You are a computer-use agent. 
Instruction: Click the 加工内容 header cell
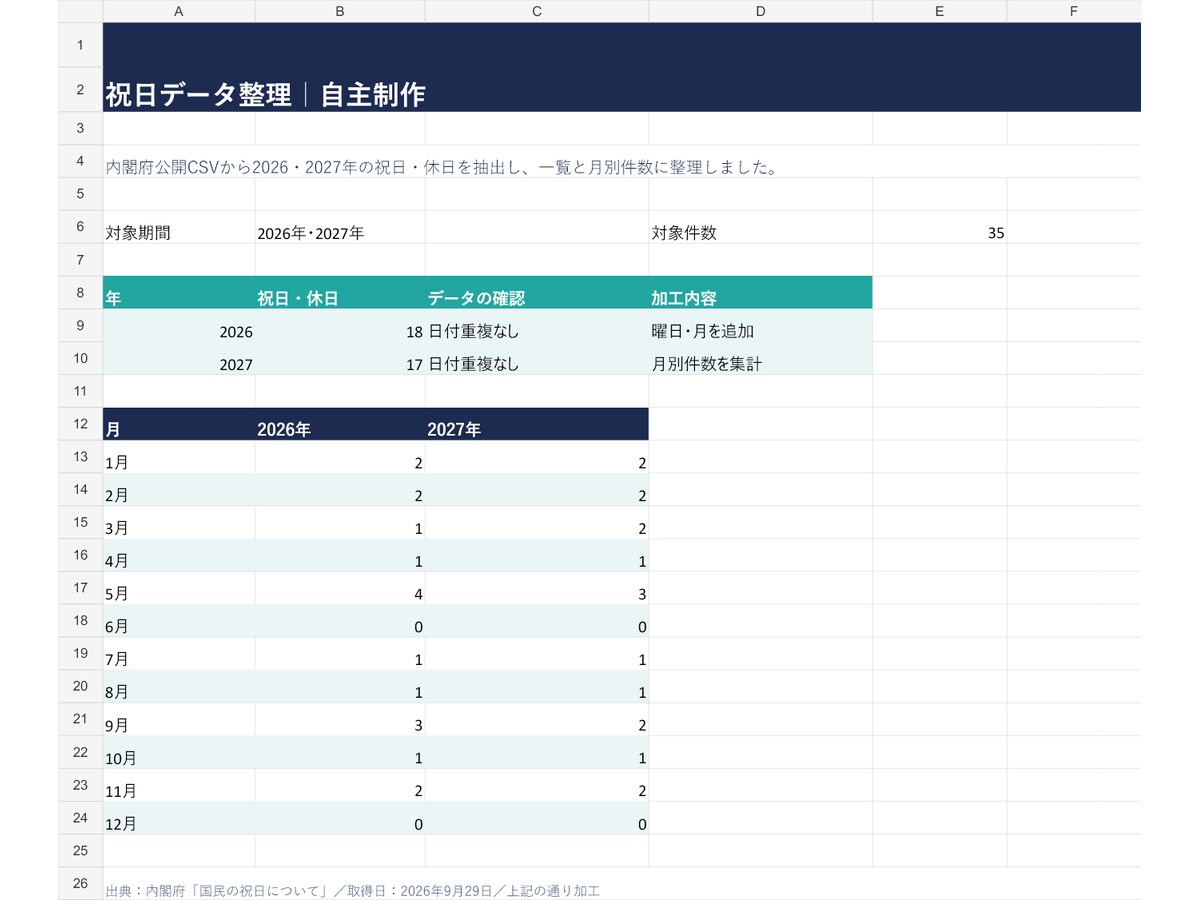[761, 293]
